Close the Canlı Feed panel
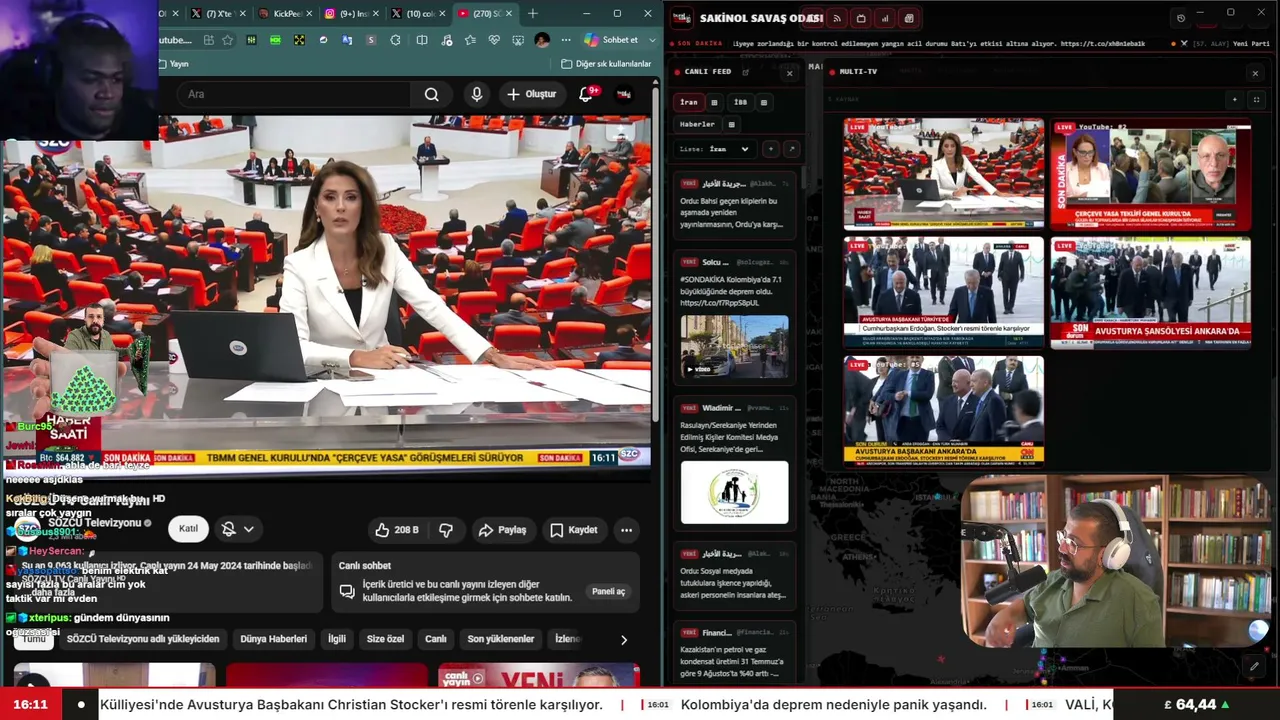 pos(789,73)
